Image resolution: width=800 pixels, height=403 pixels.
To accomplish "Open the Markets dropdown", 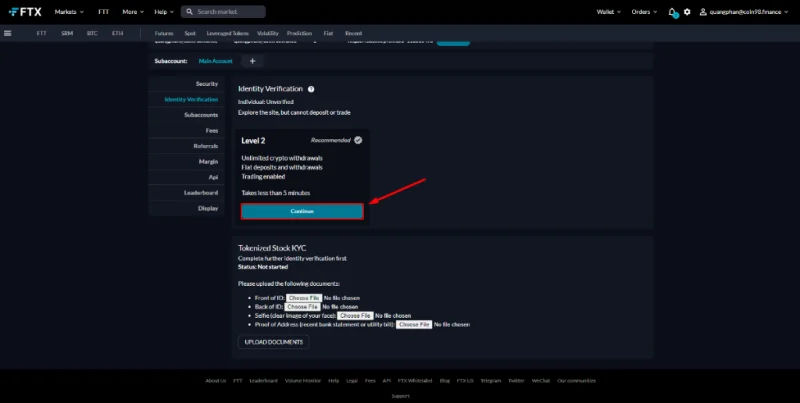I will click(69, 12).
